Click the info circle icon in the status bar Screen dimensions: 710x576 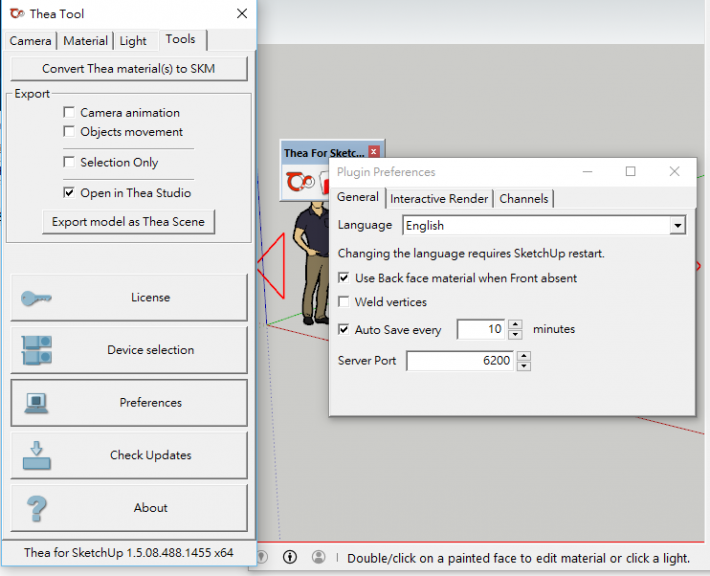click(290, 557)
